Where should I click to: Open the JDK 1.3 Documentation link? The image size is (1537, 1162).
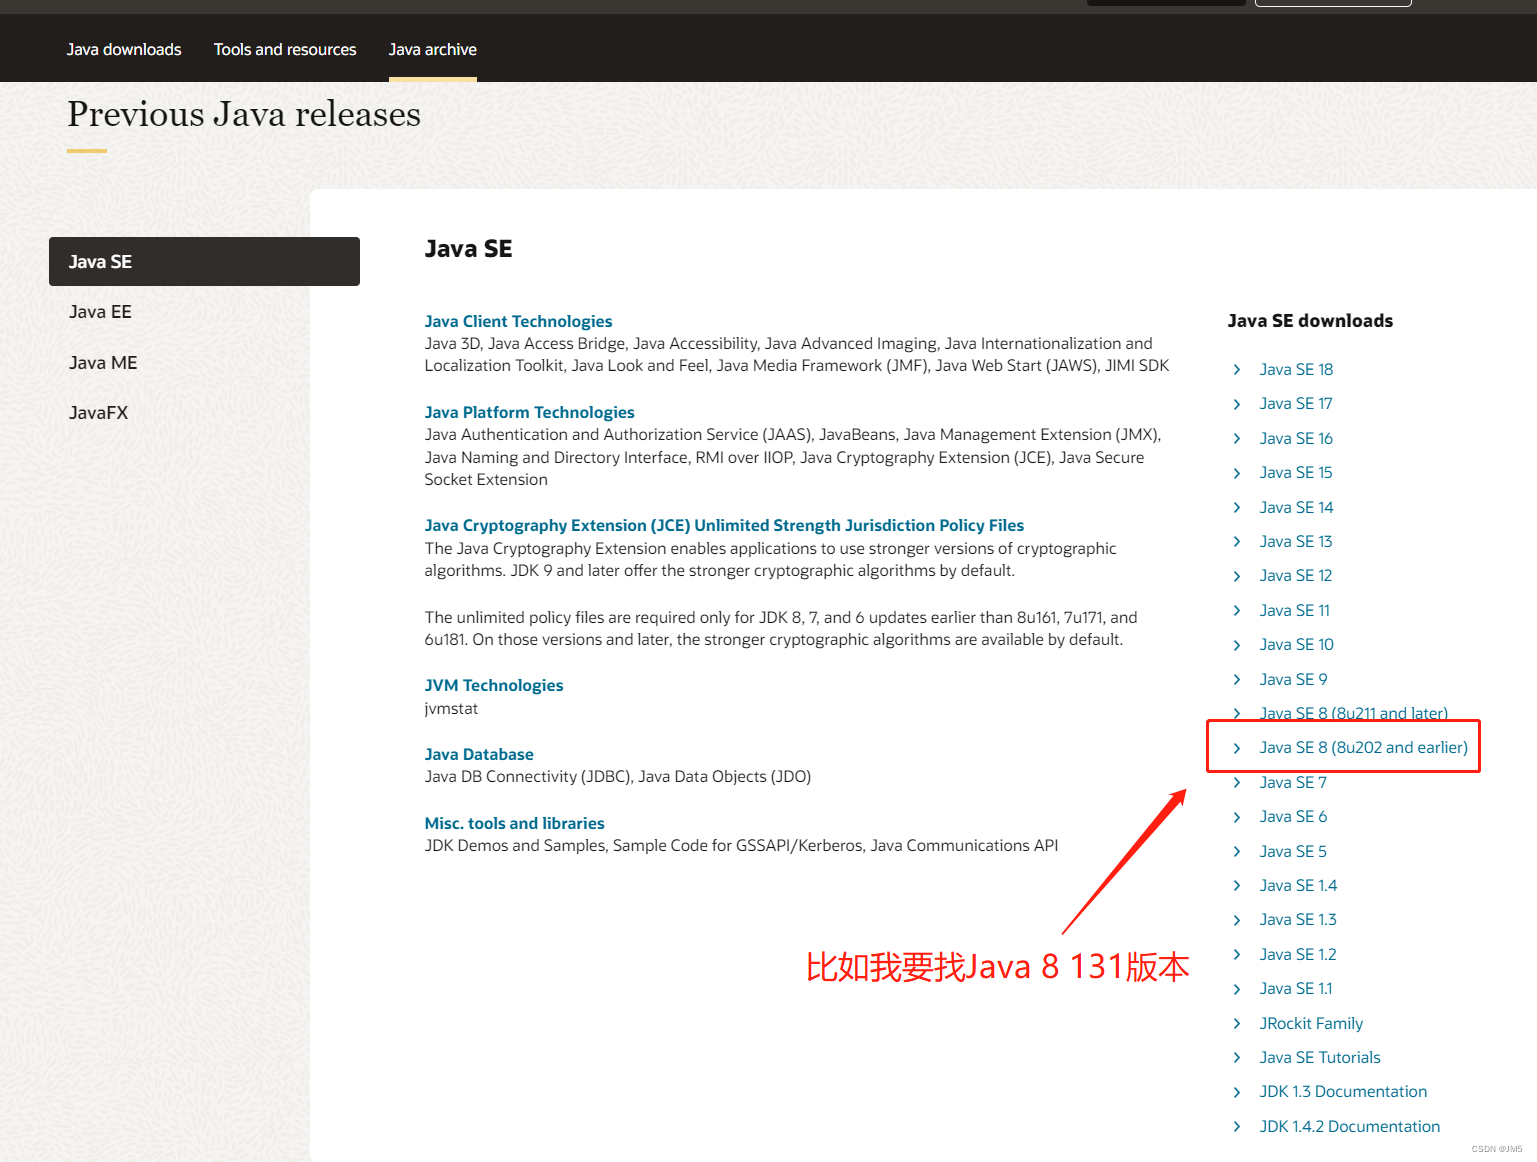pos(1342,1091)
